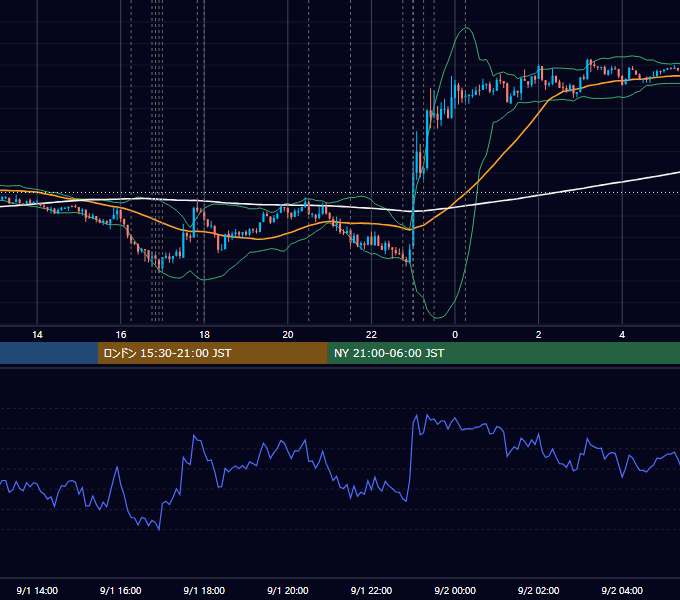Screen dimensions: 680x600
Task: Click the oscillator peak just after 23:00
Action: 417,415
